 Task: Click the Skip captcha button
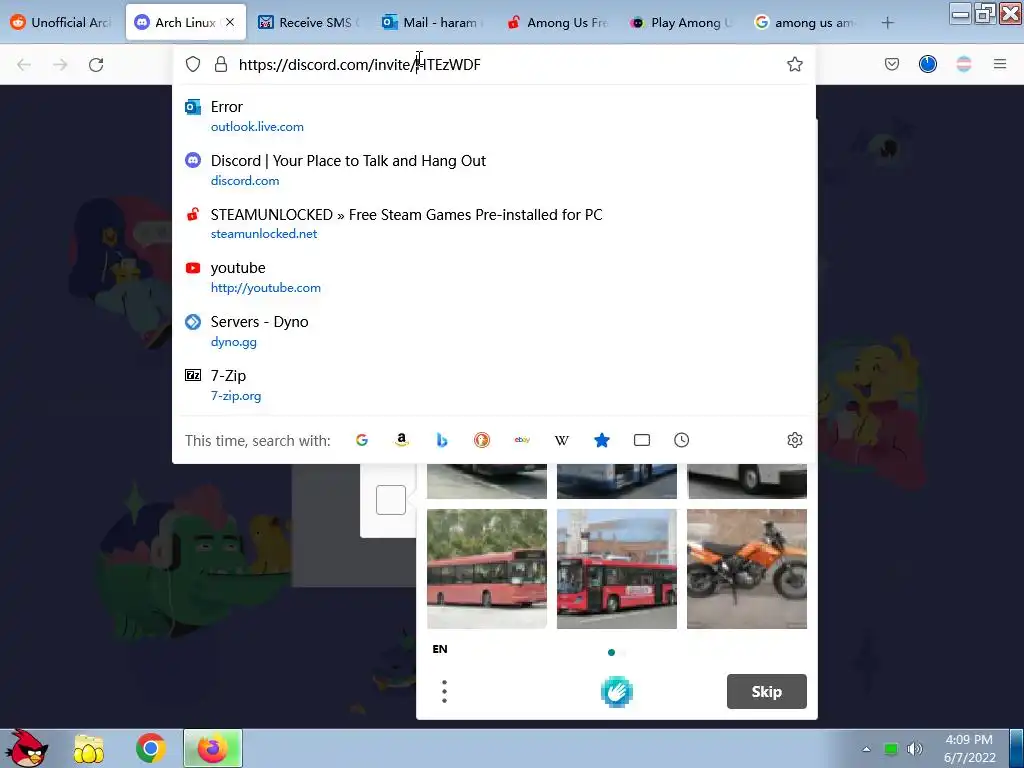point(767,692)
